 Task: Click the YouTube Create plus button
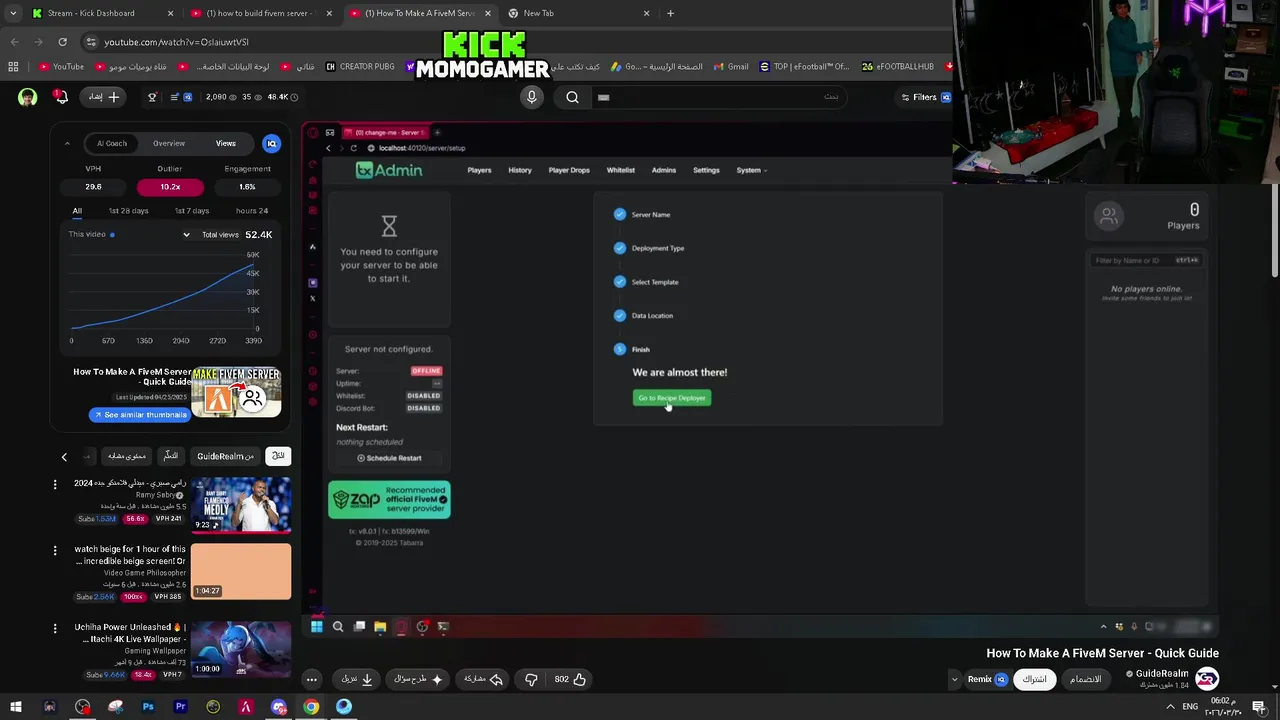pyautogui.click(x=104, y=97)
